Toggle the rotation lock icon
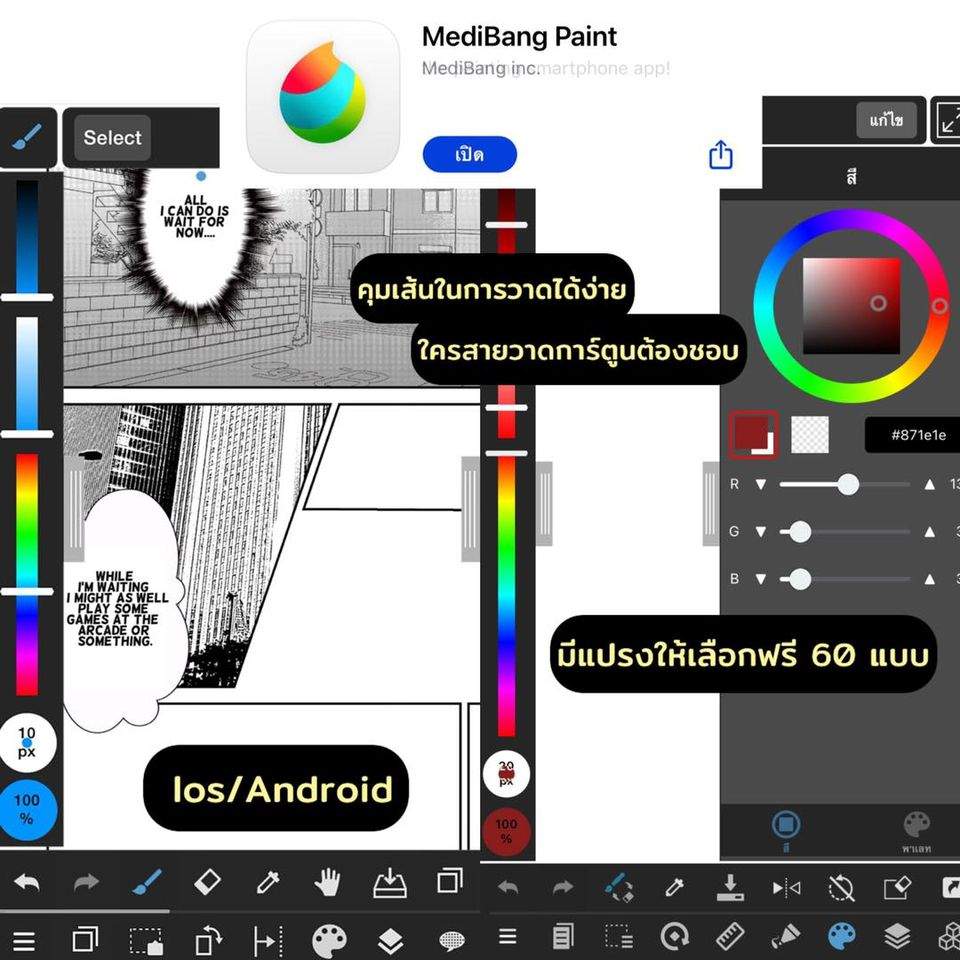This screenshot has width=960, height=960. (842, 887)
